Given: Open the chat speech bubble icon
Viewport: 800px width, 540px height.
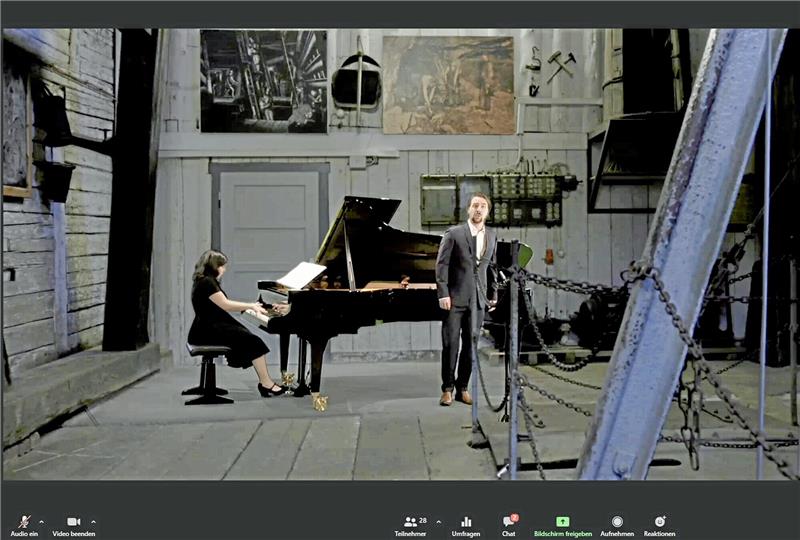Looking at the screenshot, I should [x=508, y=522].
